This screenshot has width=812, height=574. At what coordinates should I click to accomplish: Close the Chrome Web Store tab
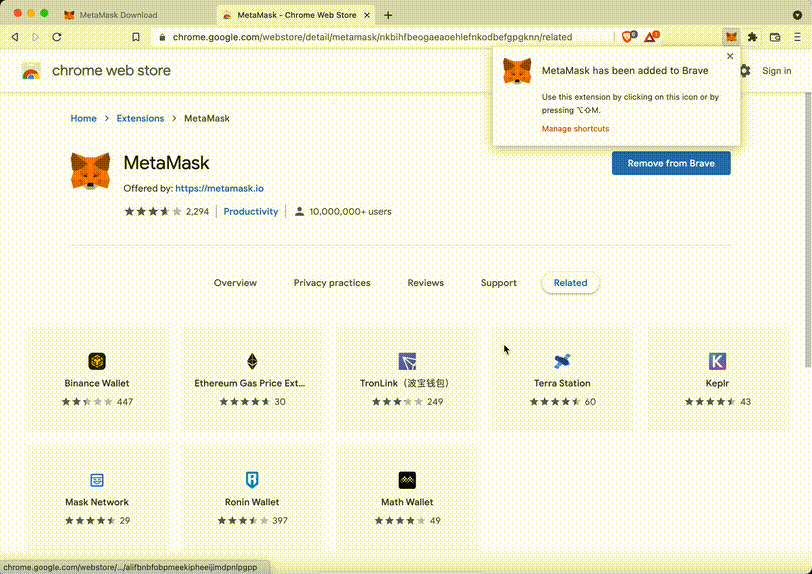(367, 15)
